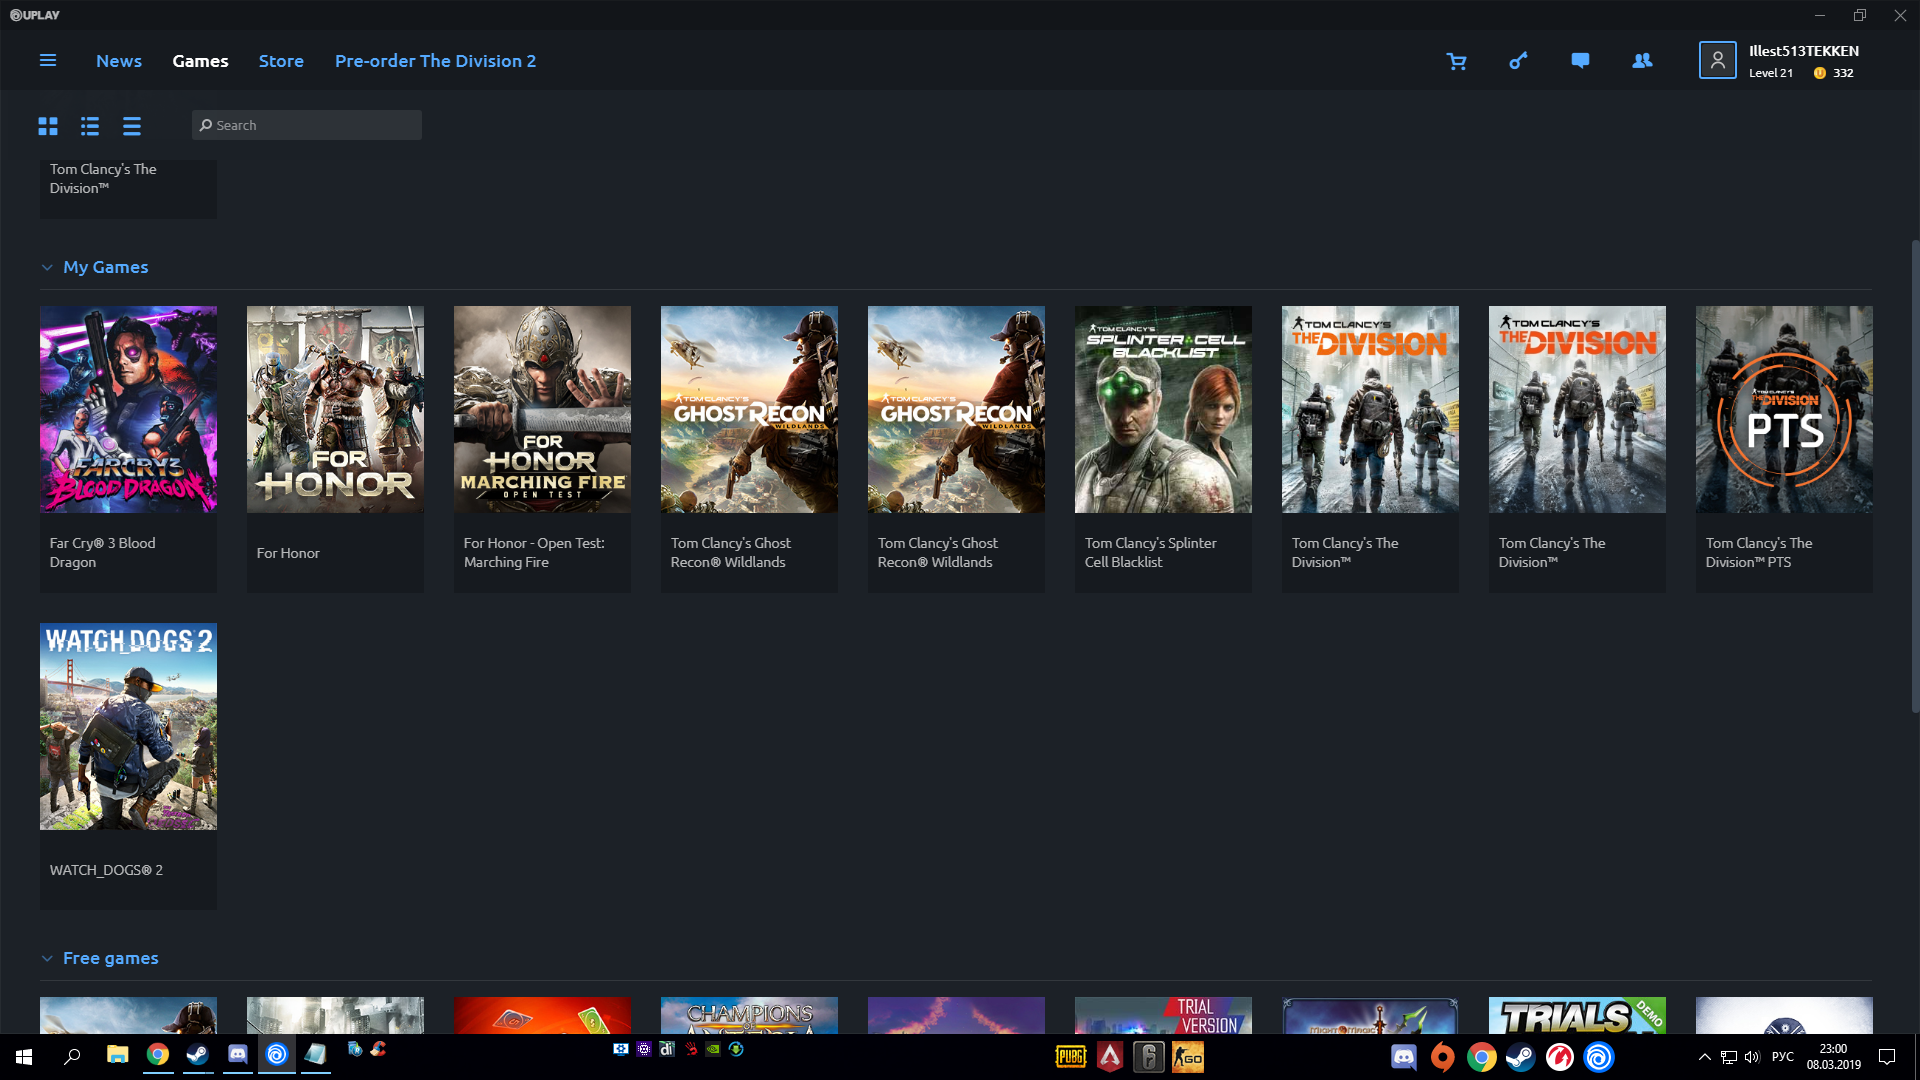Open For Honor Marching Fire Open Test
1920x1080 pixels.
[542, 409]
